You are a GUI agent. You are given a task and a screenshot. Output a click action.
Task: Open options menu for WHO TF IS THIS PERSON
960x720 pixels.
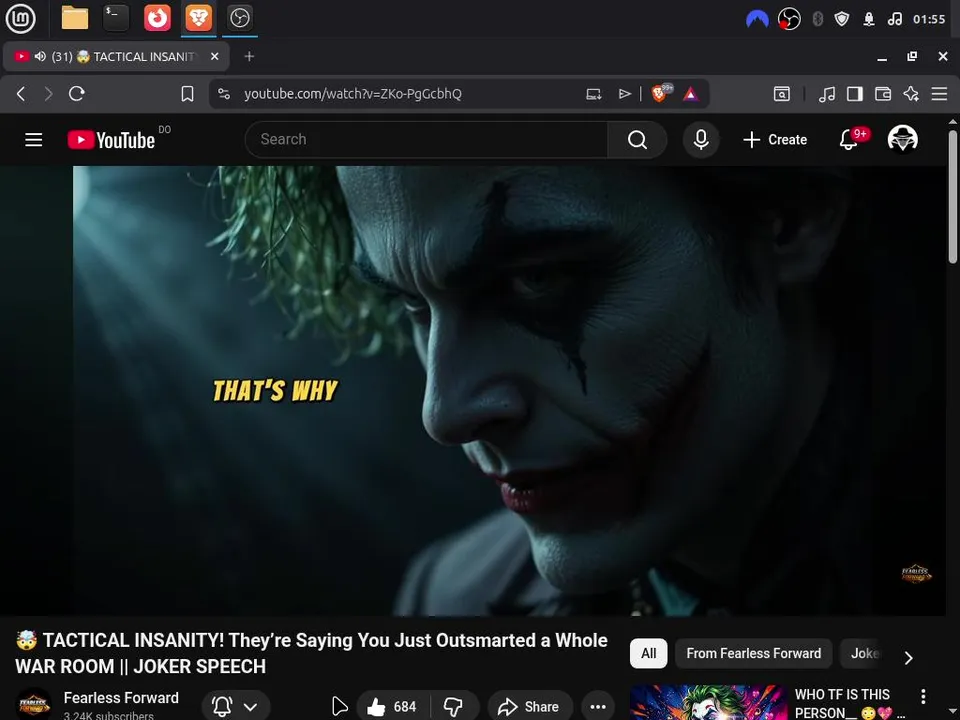(x=923, y=696)
